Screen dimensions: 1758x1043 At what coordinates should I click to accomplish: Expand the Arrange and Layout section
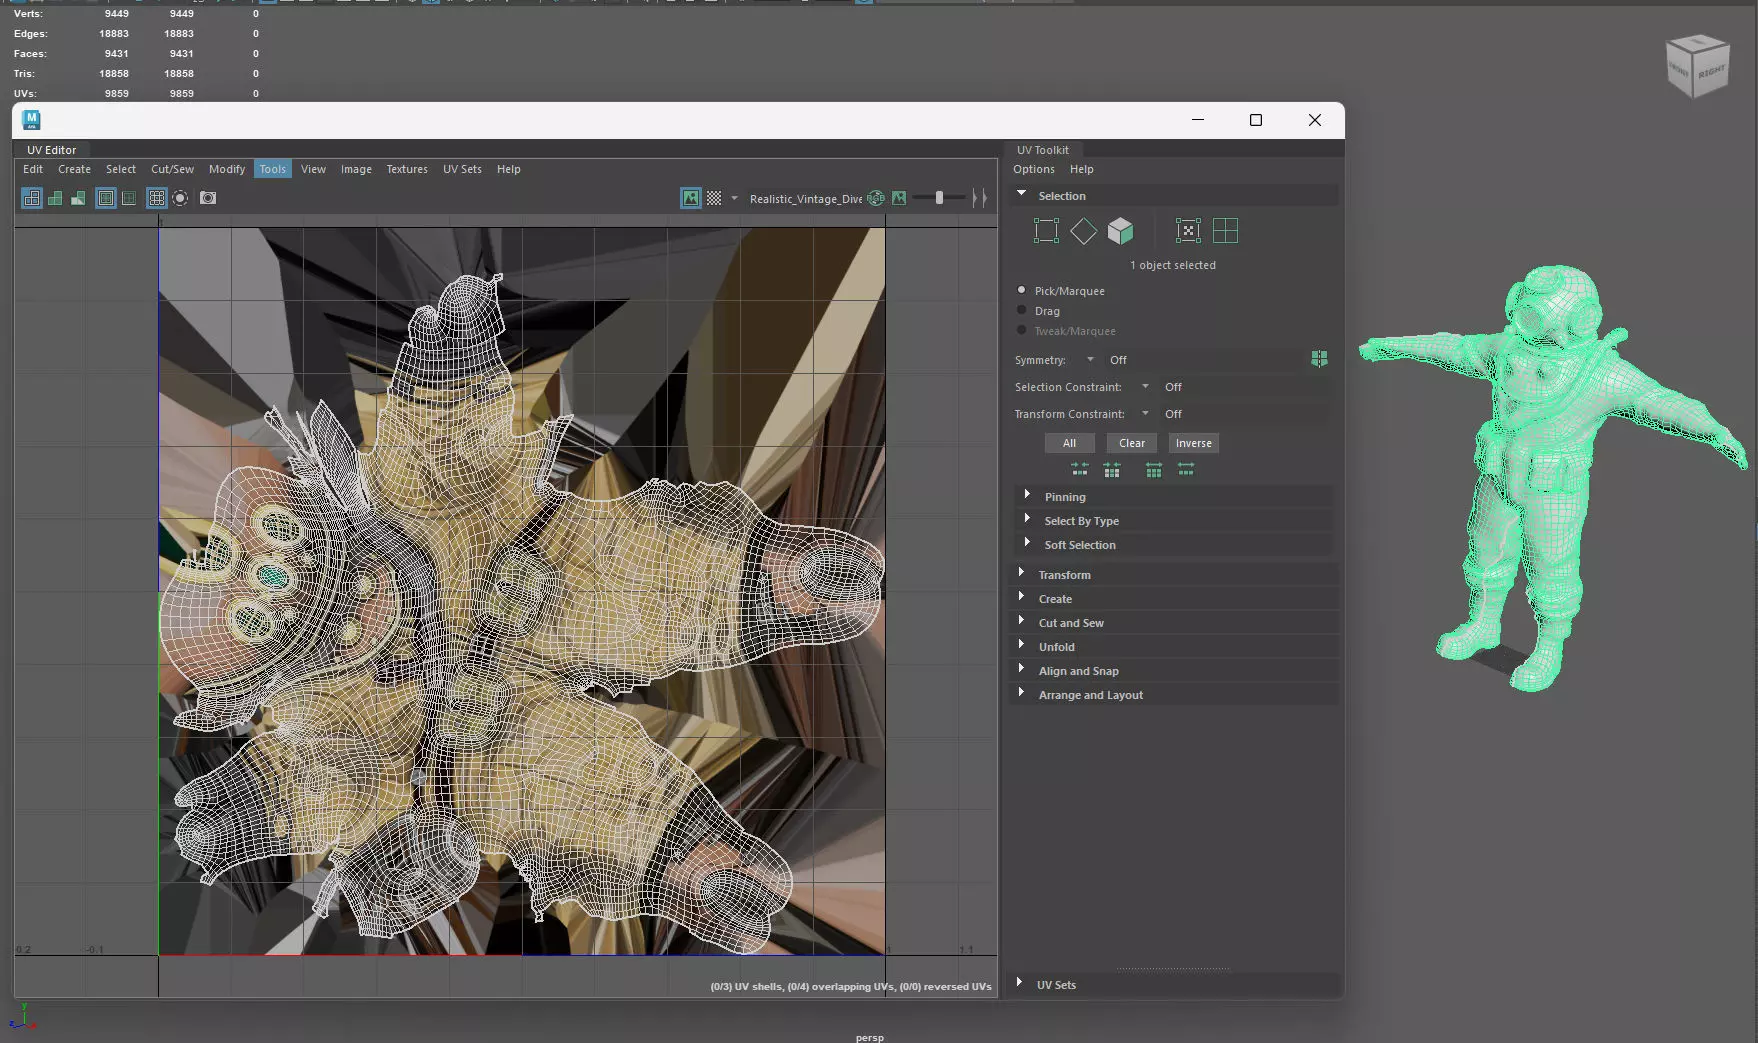pyautogui.click(x=1021, y=693)
